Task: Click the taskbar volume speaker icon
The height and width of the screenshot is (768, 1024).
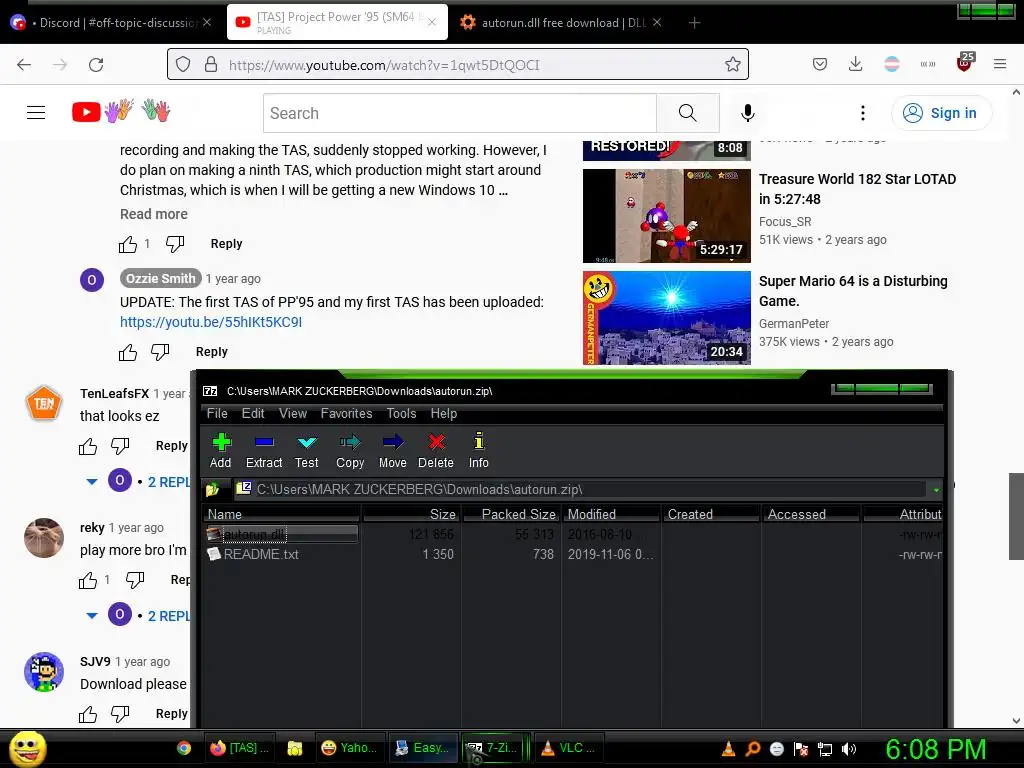Action: [848, 749]
